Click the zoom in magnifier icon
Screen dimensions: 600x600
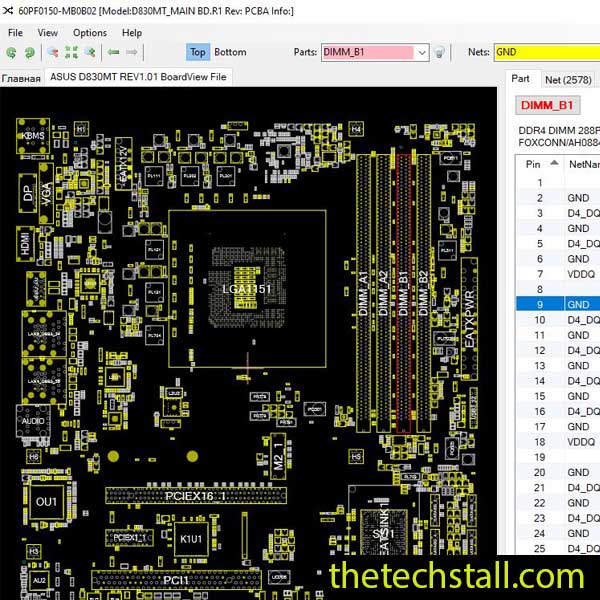90,52
